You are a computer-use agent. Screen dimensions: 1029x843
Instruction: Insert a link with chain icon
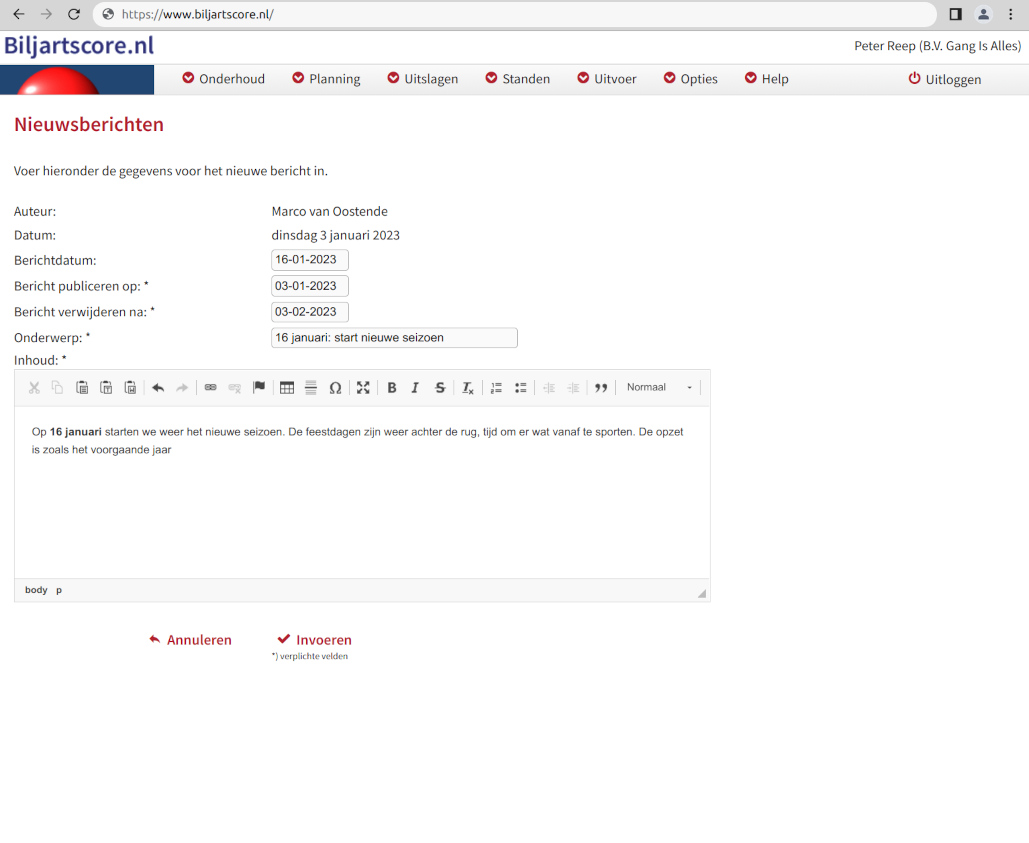210,388
